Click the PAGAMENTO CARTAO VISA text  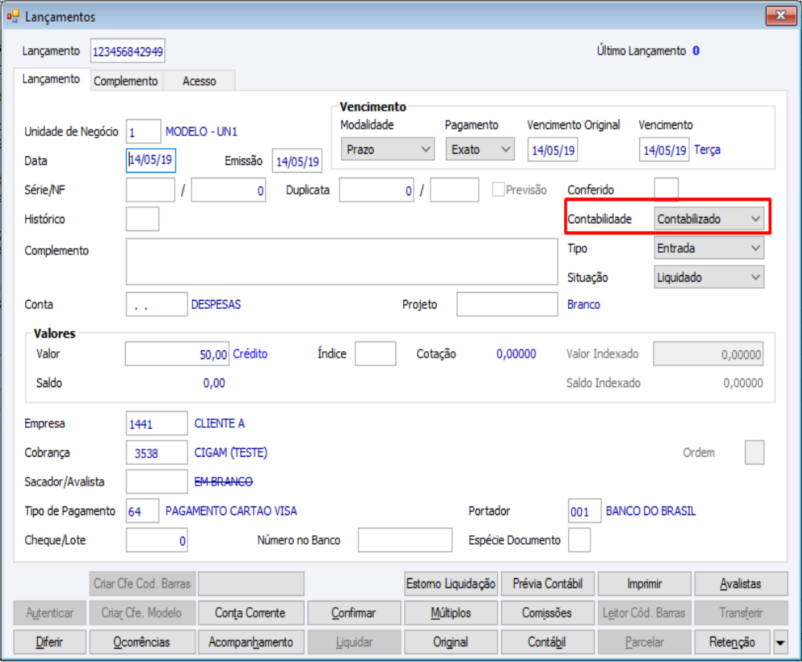(x=231, y=511)
